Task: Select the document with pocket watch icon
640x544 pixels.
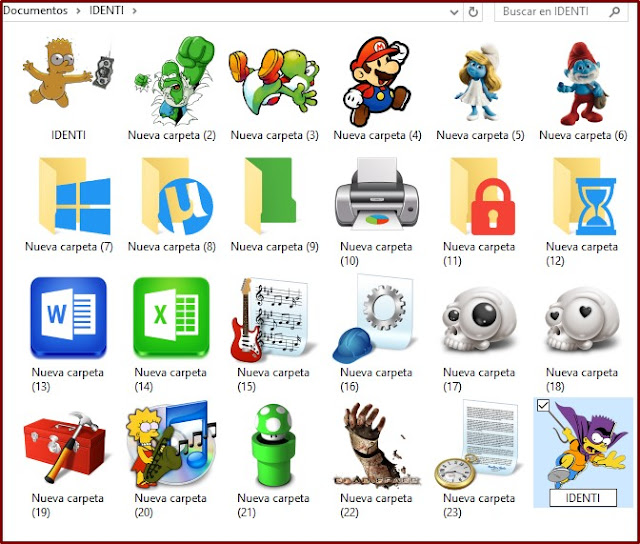Action: click(477, 445)
